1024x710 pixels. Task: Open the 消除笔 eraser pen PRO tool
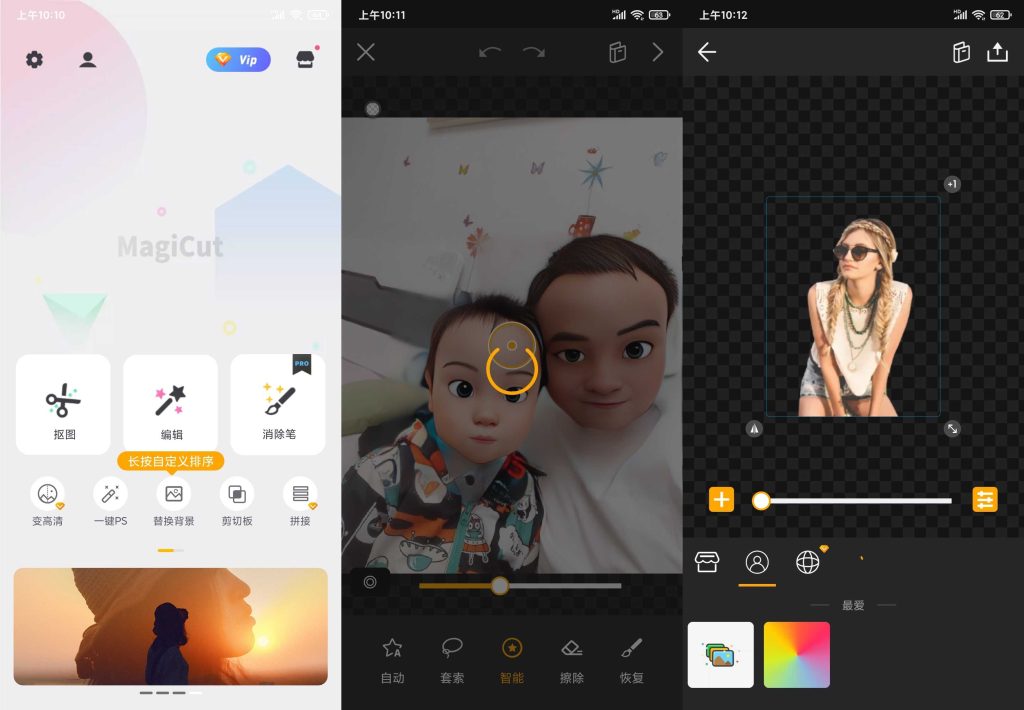(277, 404)
